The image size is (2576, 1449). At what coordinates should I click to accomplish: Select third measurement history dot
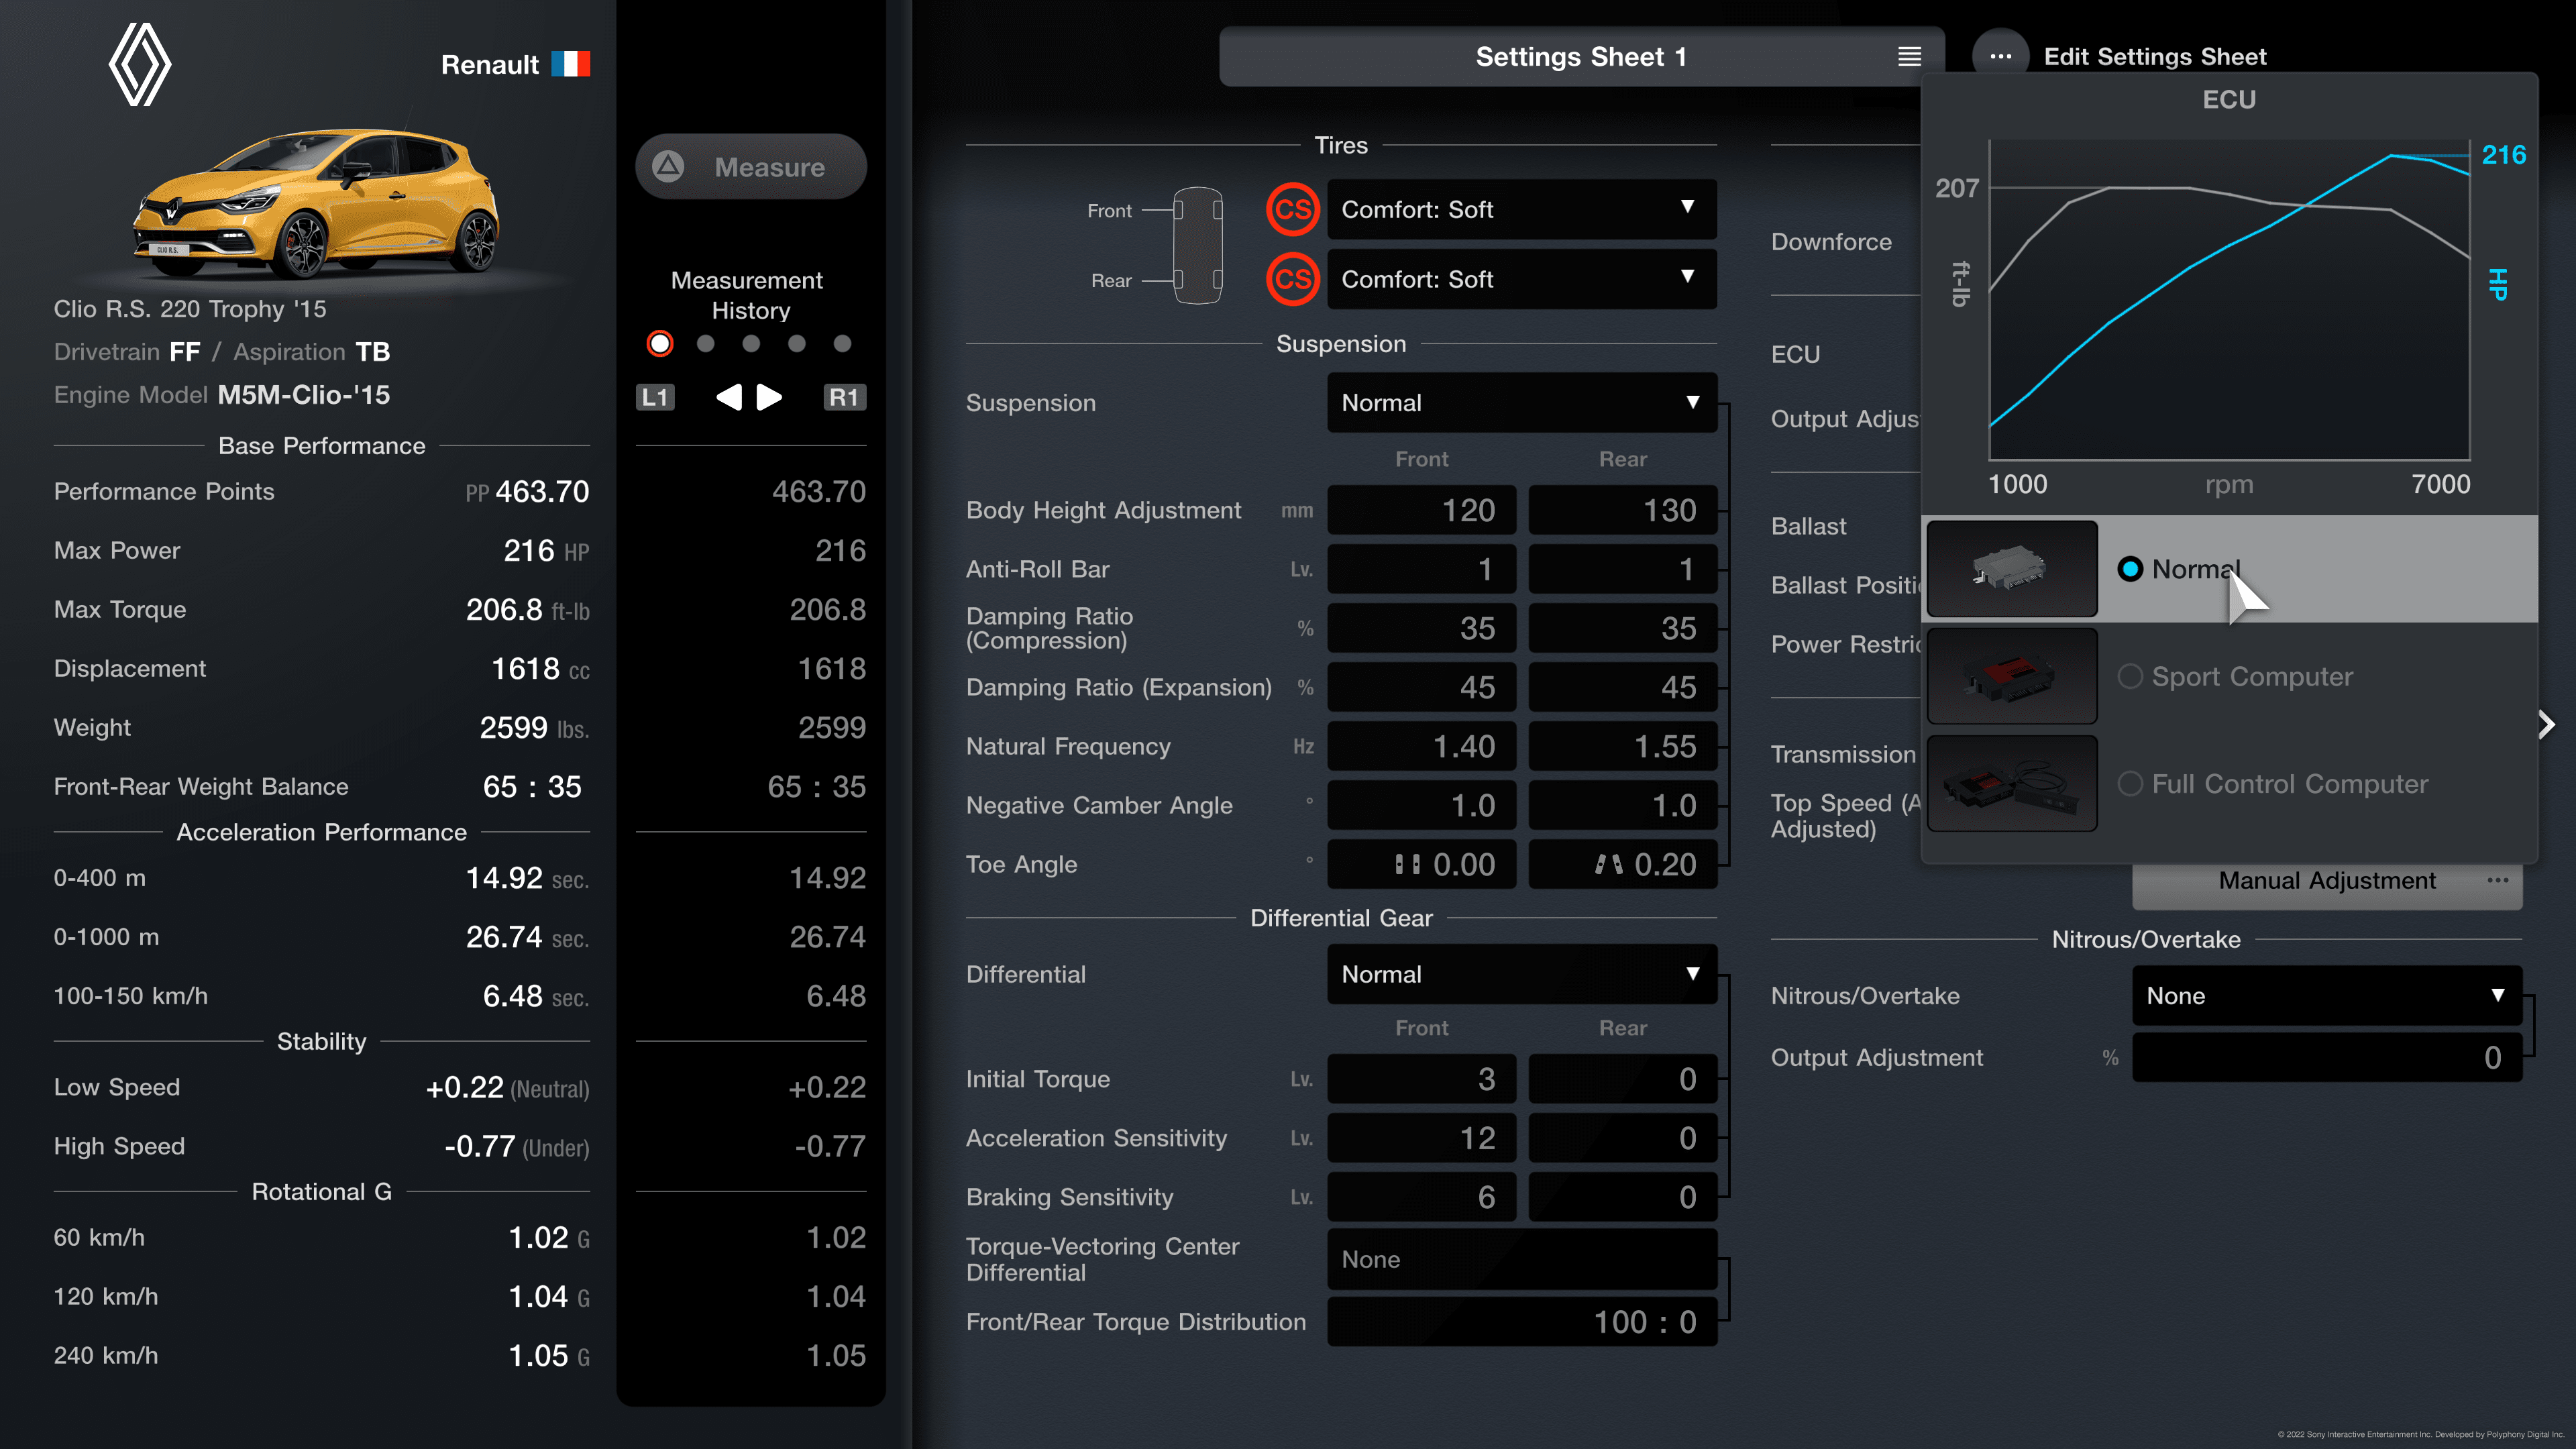tap(751, 343)
